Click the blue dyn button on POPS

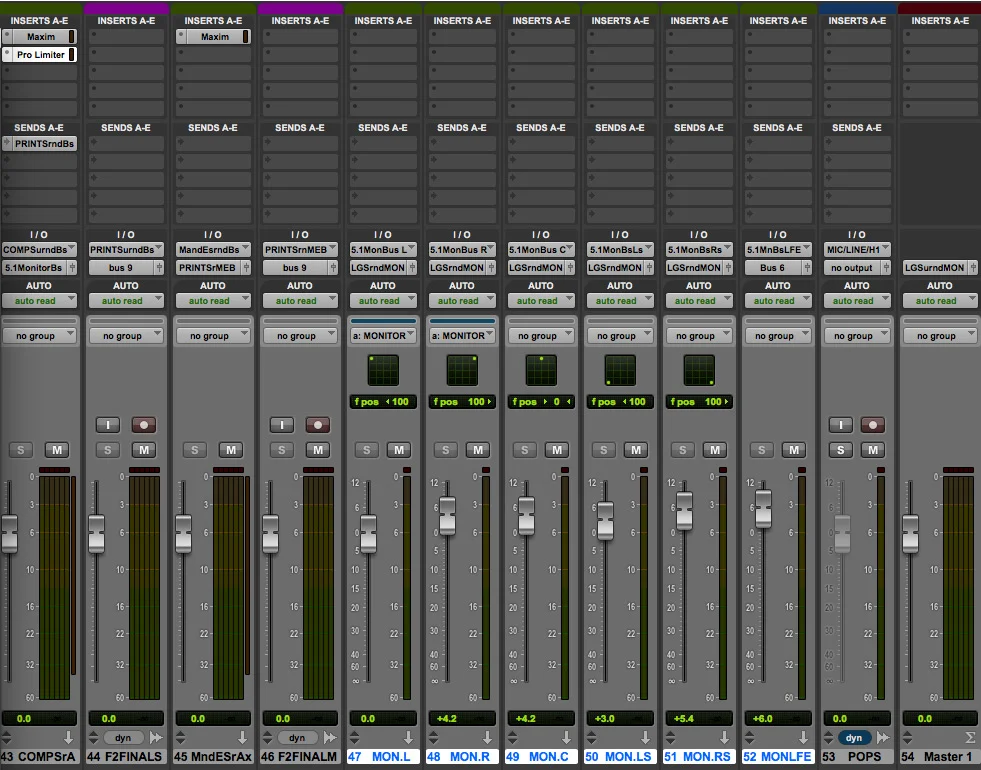[x=854, y=738]
